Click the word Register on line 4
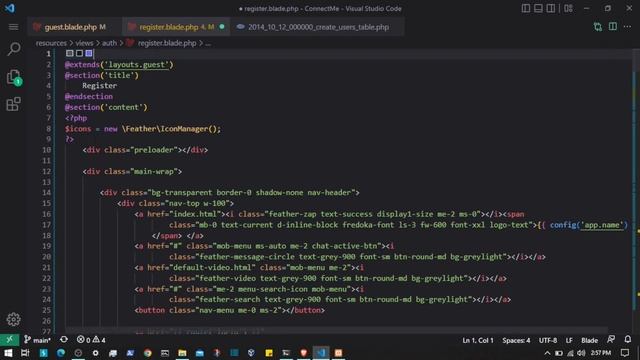 [100, 86]
